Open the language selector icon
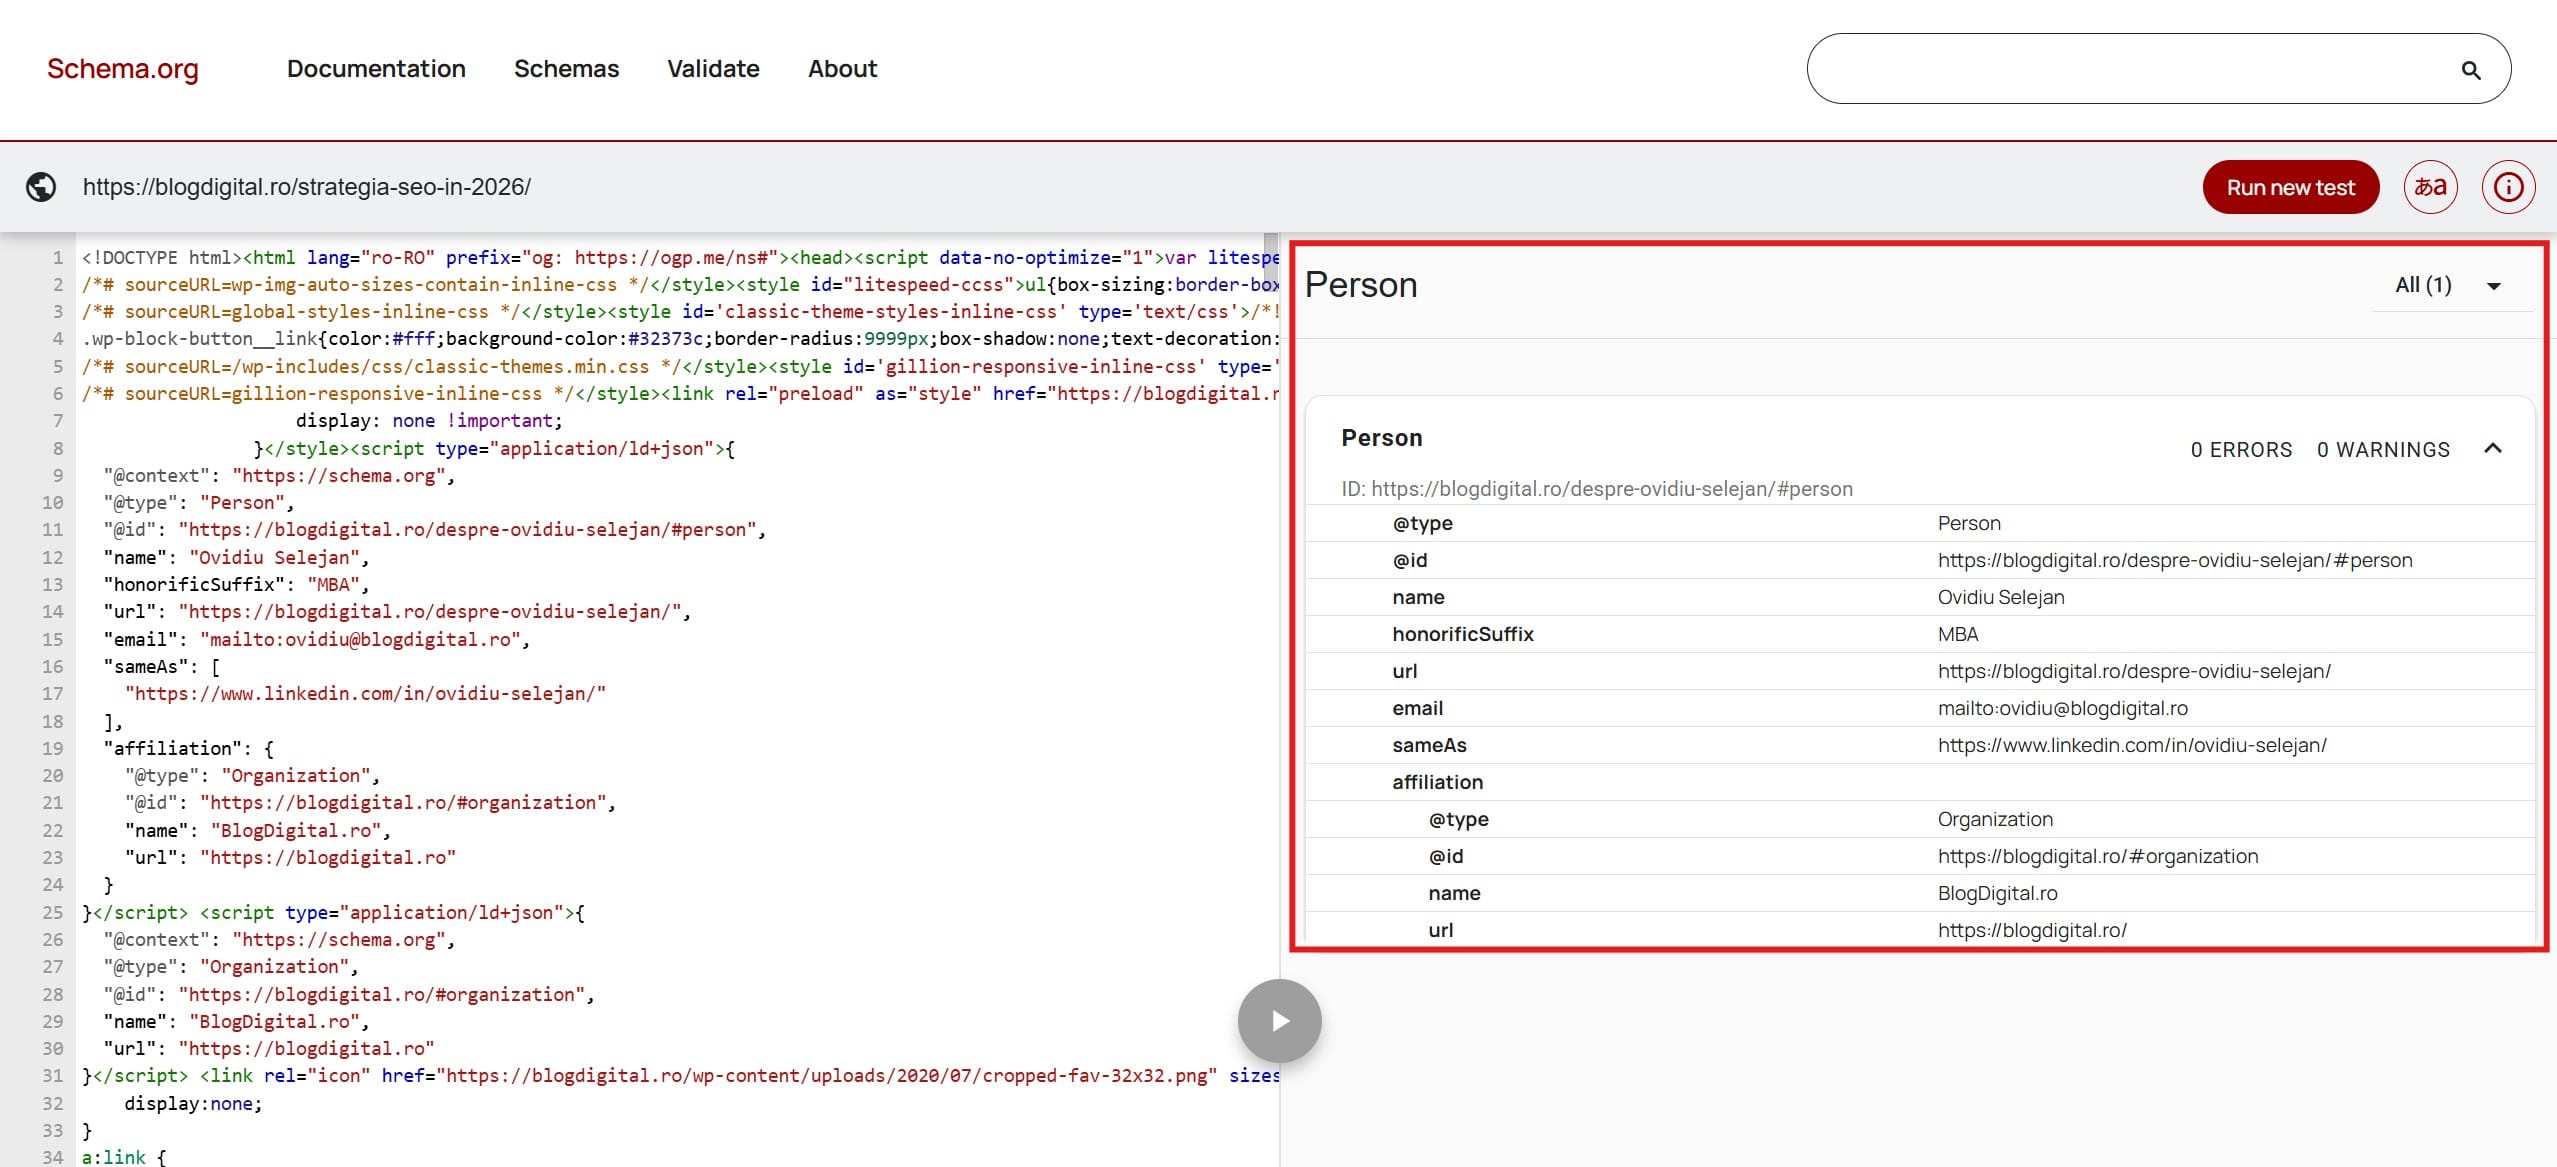 click(2430, 187)
